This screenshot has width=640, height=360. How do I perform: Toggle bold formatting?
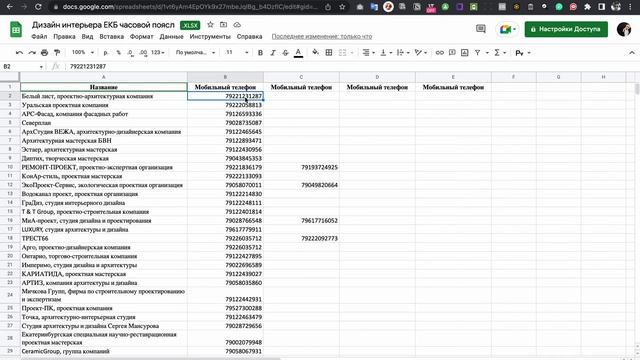coord(260,53)
